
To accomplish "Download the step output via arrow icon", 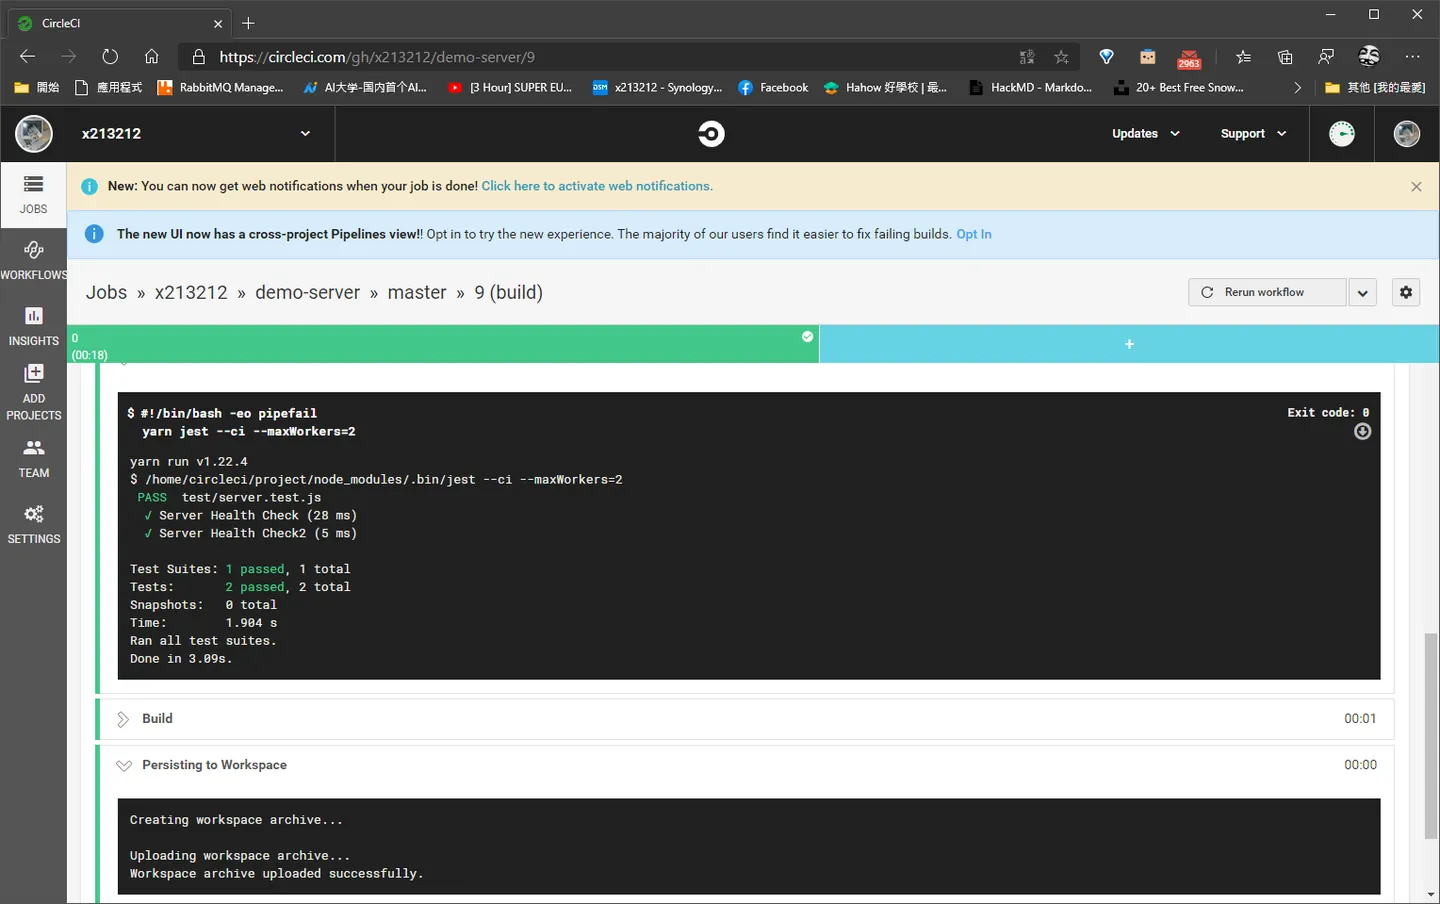I will [x=1362, y=431].
